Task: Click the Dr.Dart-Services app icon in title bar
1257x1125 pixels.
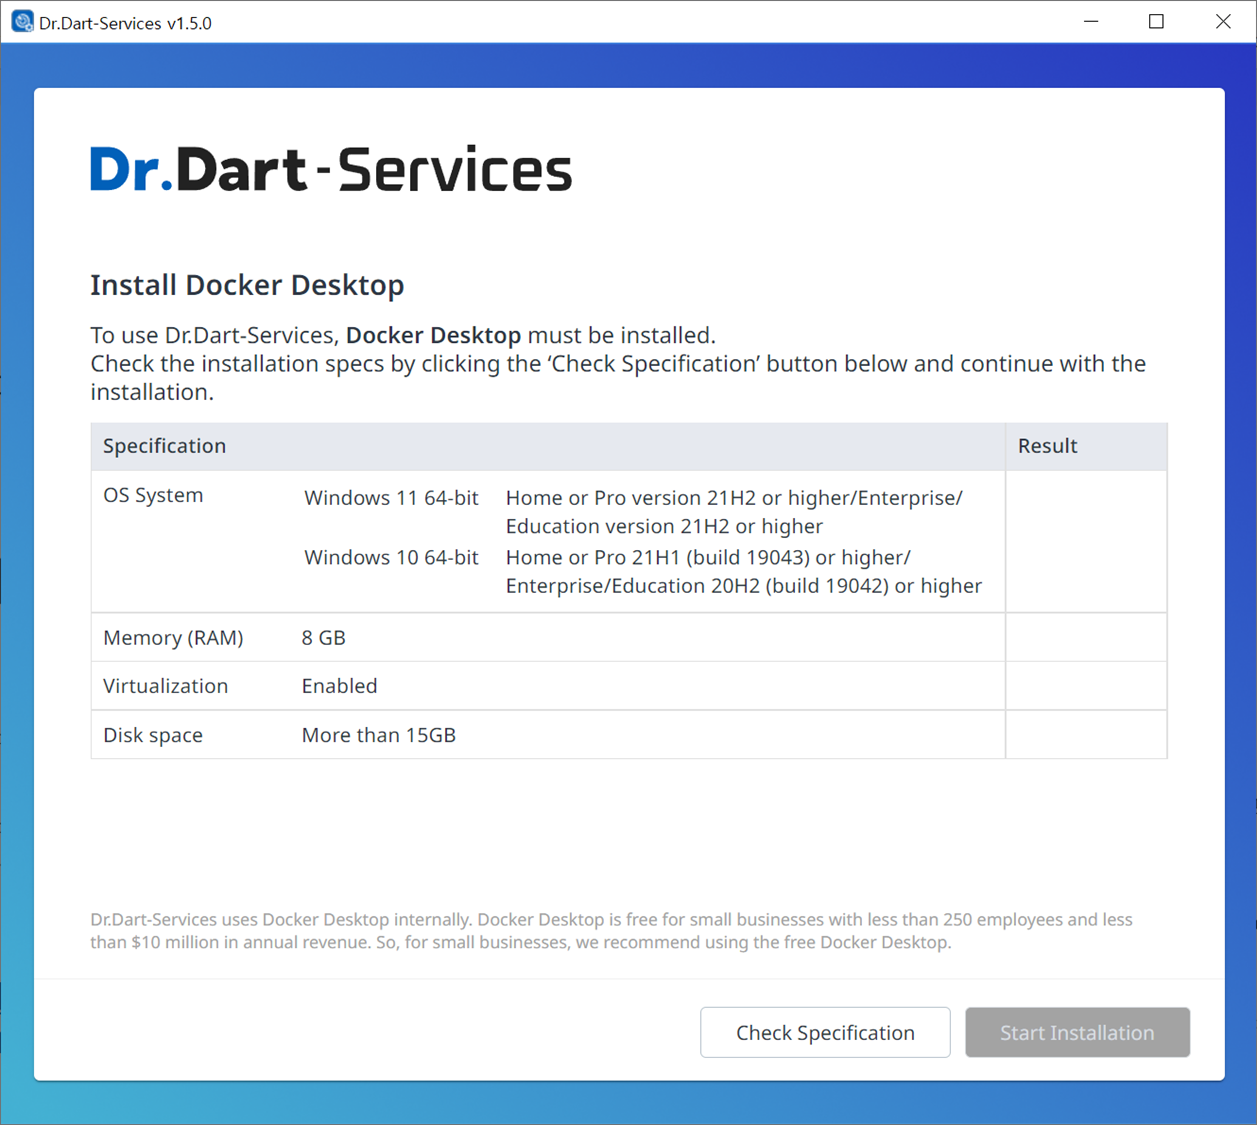Action: pyautogui.click(x=21, y=22)
